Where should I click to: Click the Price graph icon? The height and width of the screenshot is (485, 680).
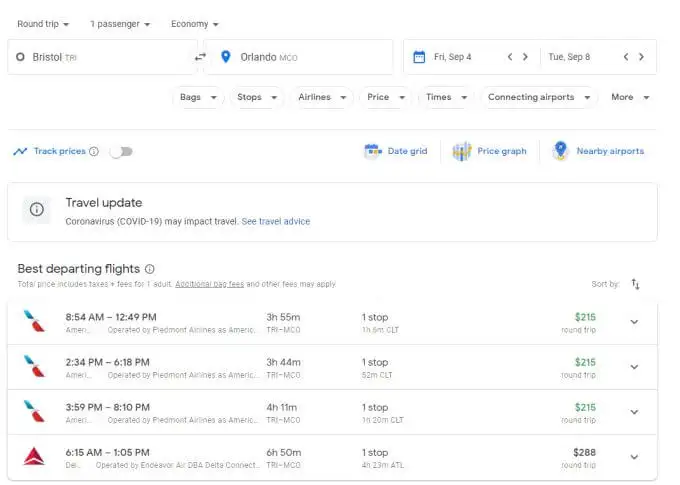click(462, 151)
